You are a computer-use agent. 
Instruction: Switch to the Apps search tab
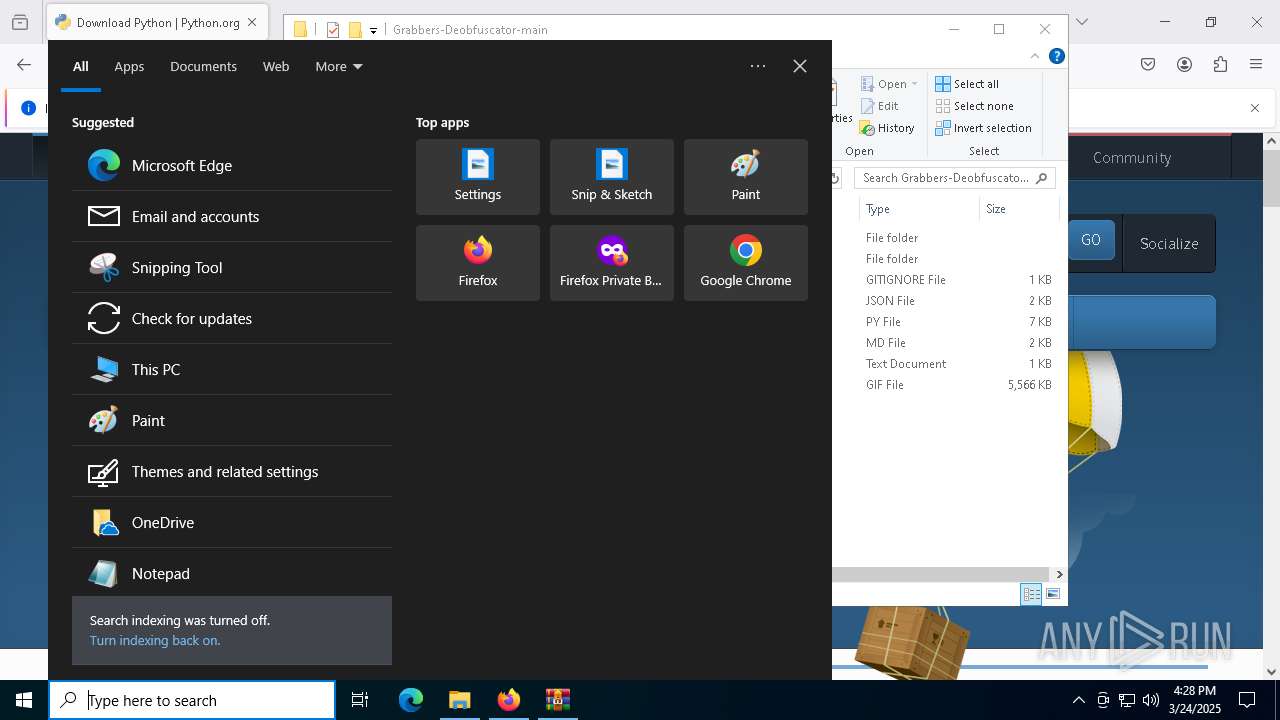point(129,66)
